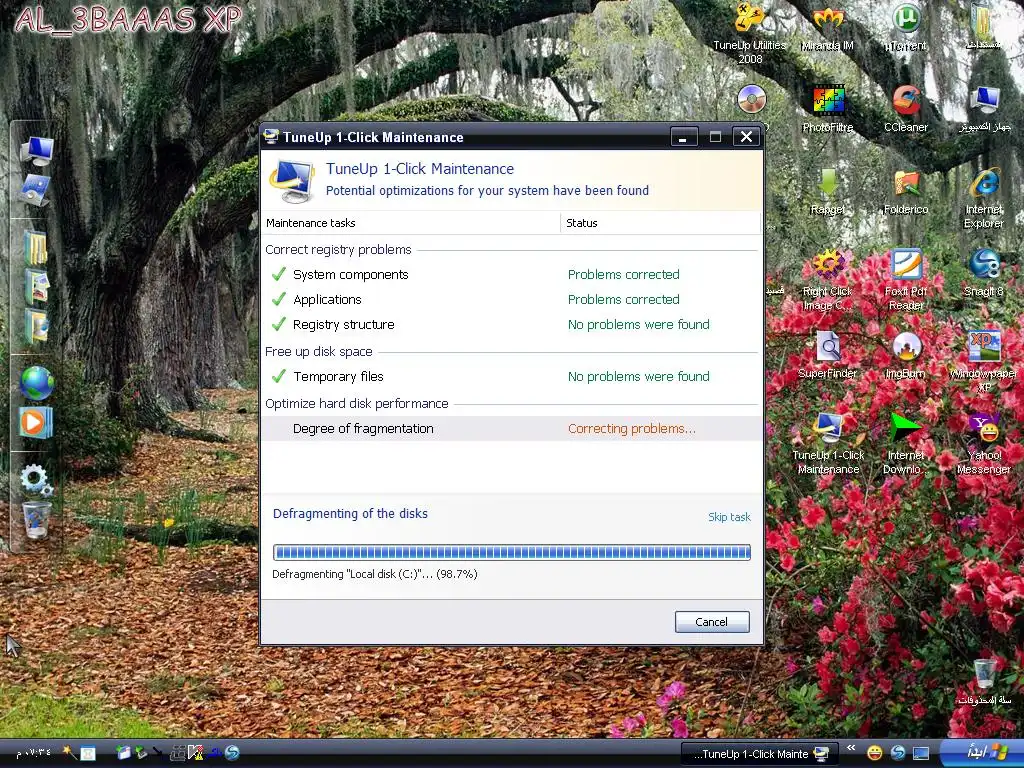1024x768 pixels.
Task: Open the Recycle Bin icon on the desktop
Action: (984, 681)
